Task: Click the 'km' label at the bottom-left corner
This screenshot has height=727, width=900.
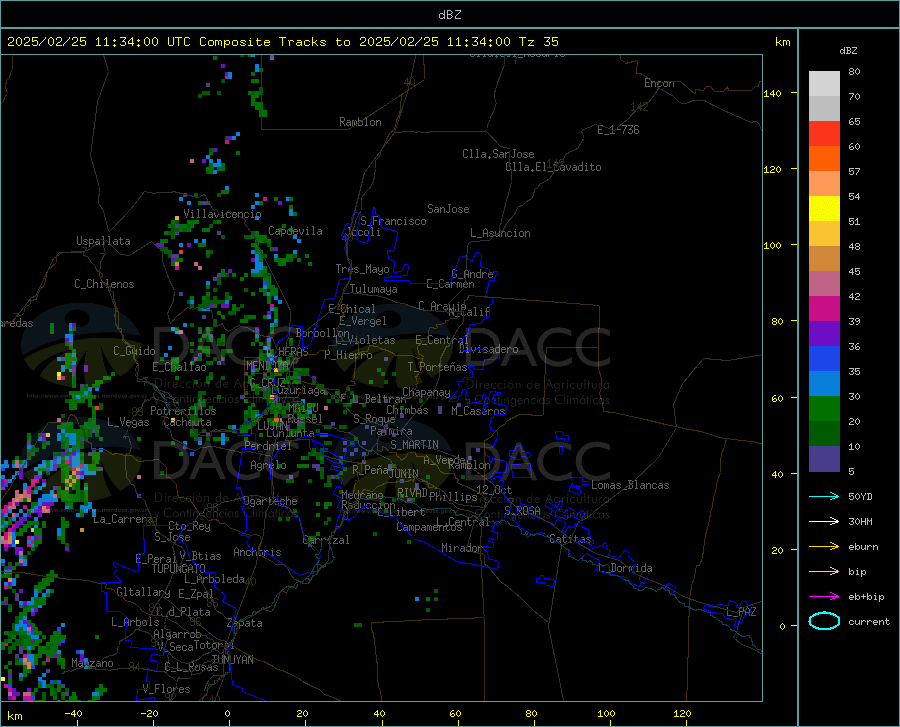Action: click(14, 716)
